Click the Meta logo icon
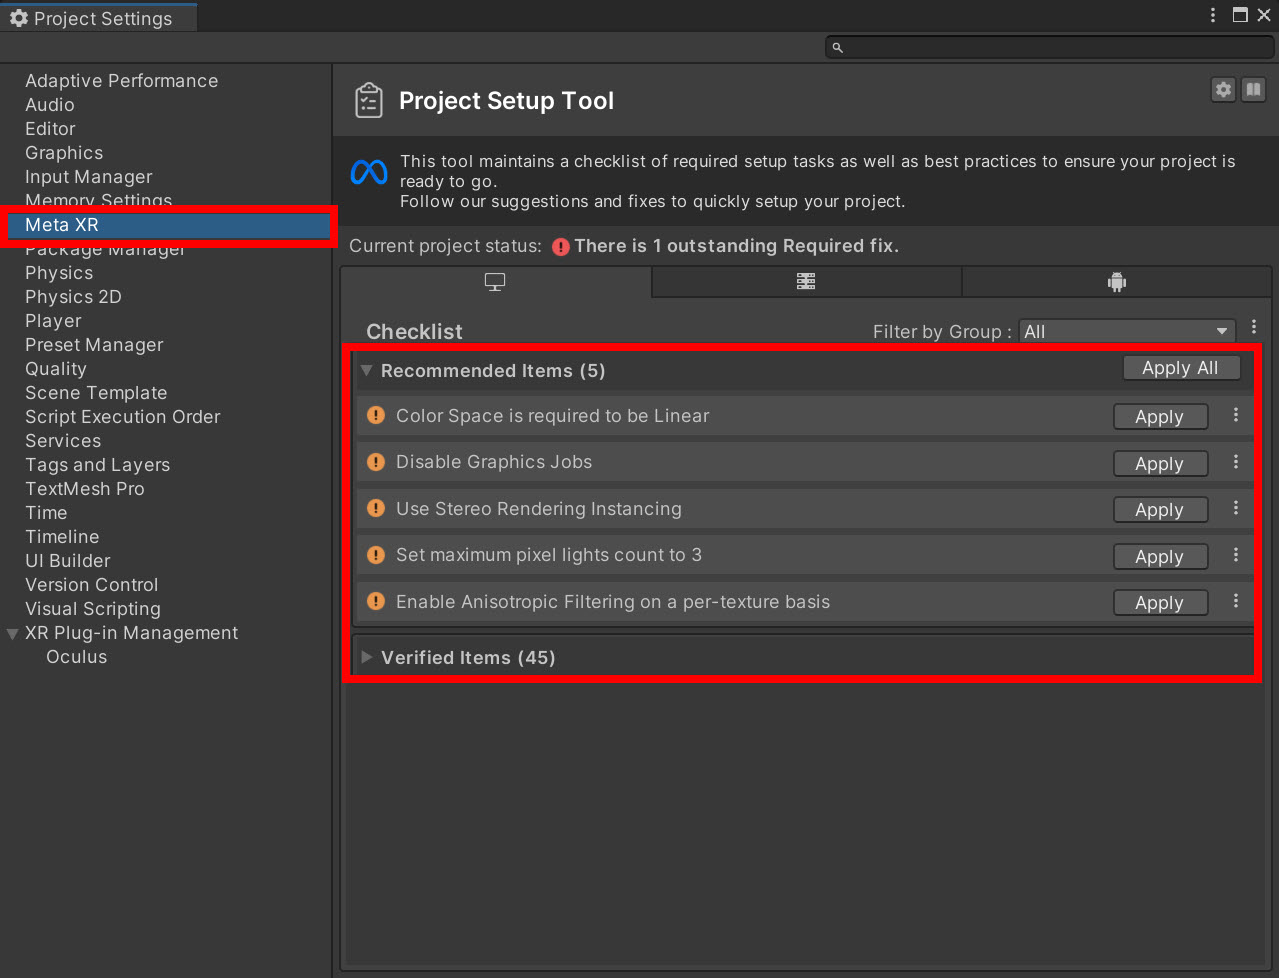The height and width of the screenshot is (978, 1279). point(369,173)
